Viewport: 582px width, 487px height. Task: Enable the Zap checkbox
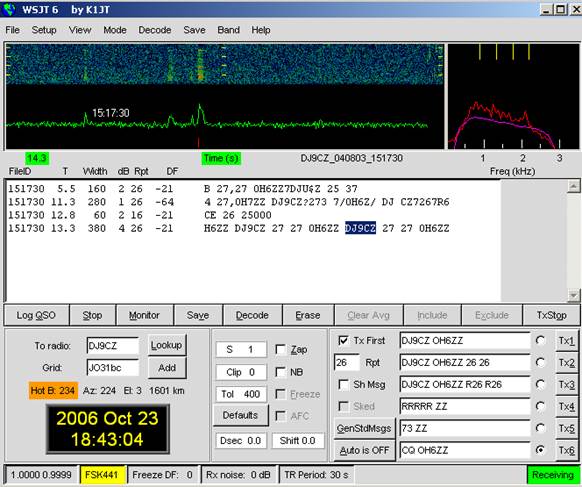281,349
